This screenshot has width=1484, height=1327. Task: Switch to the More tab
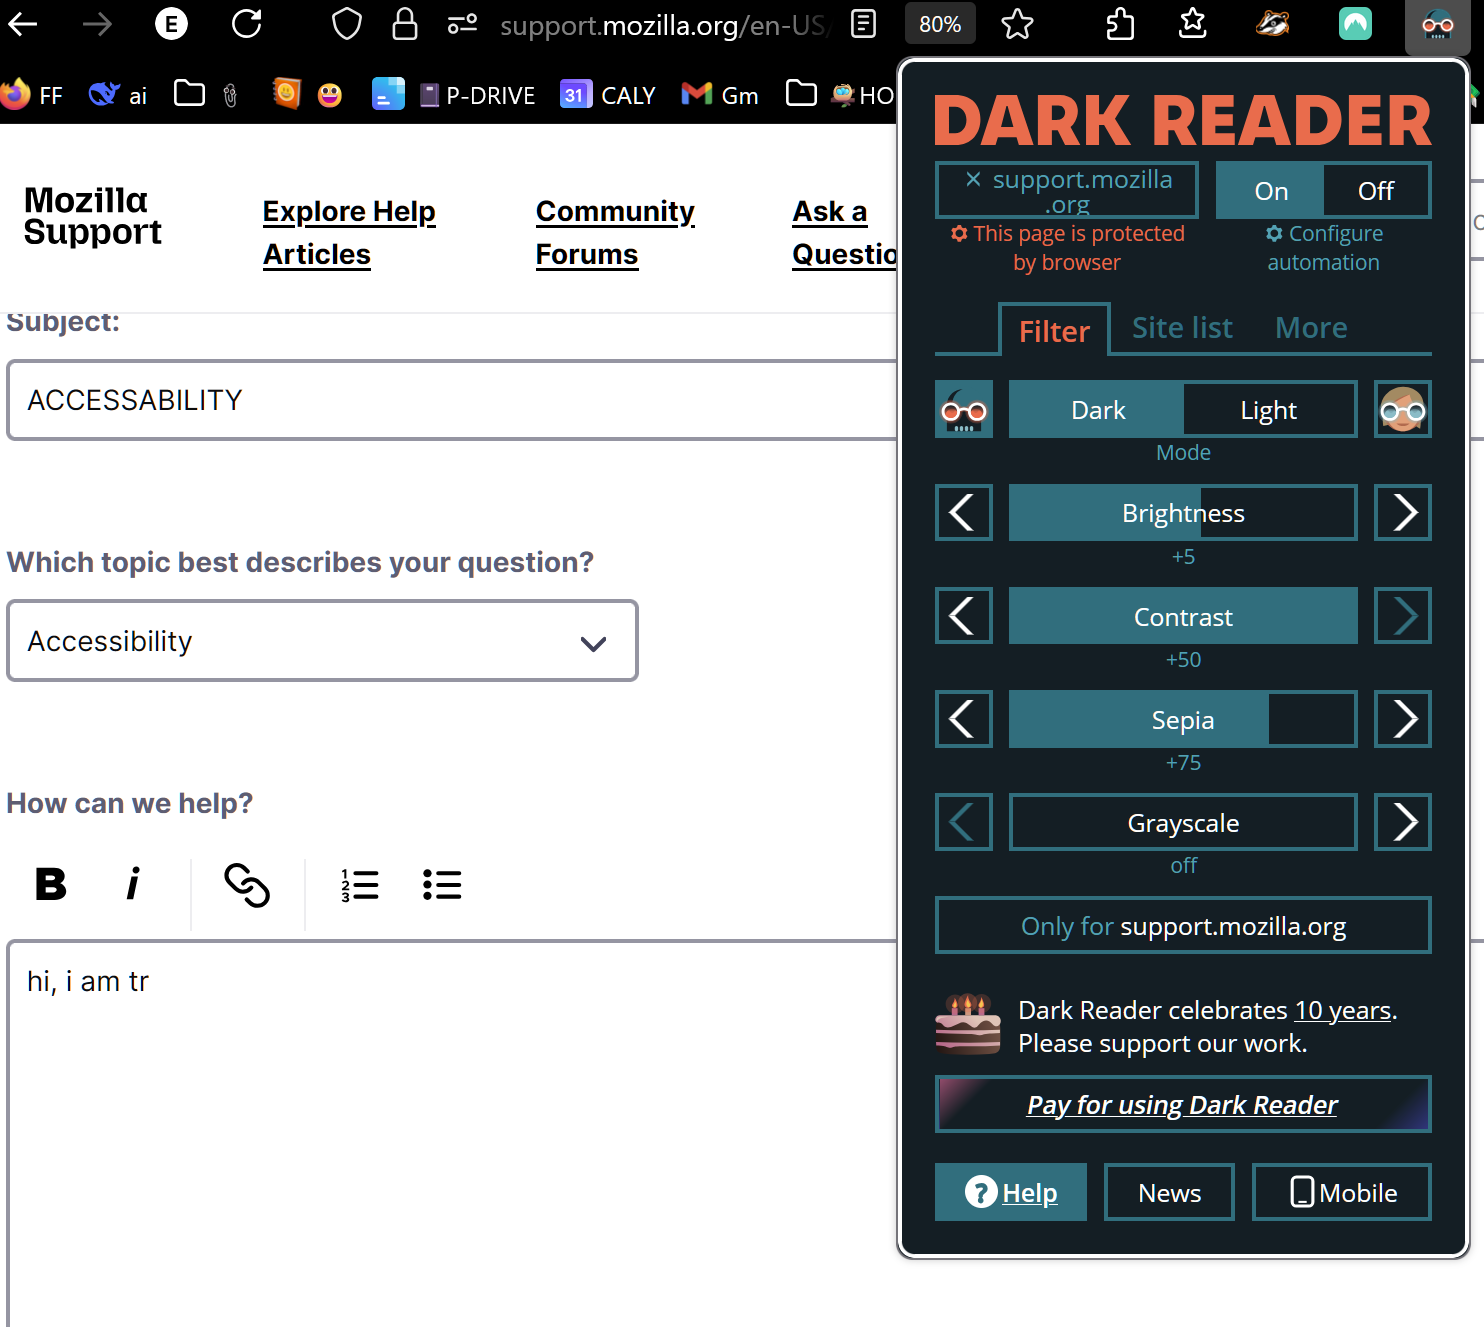(x=1311, y=328)
